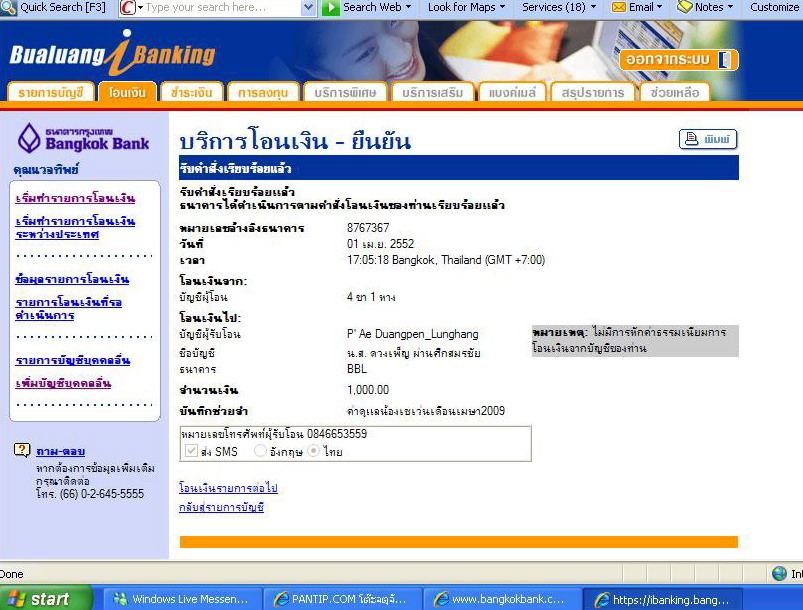This screenshot has height=610, width=803.
Task: Open the ชำระเงิน tab
Action: point(192,92)
